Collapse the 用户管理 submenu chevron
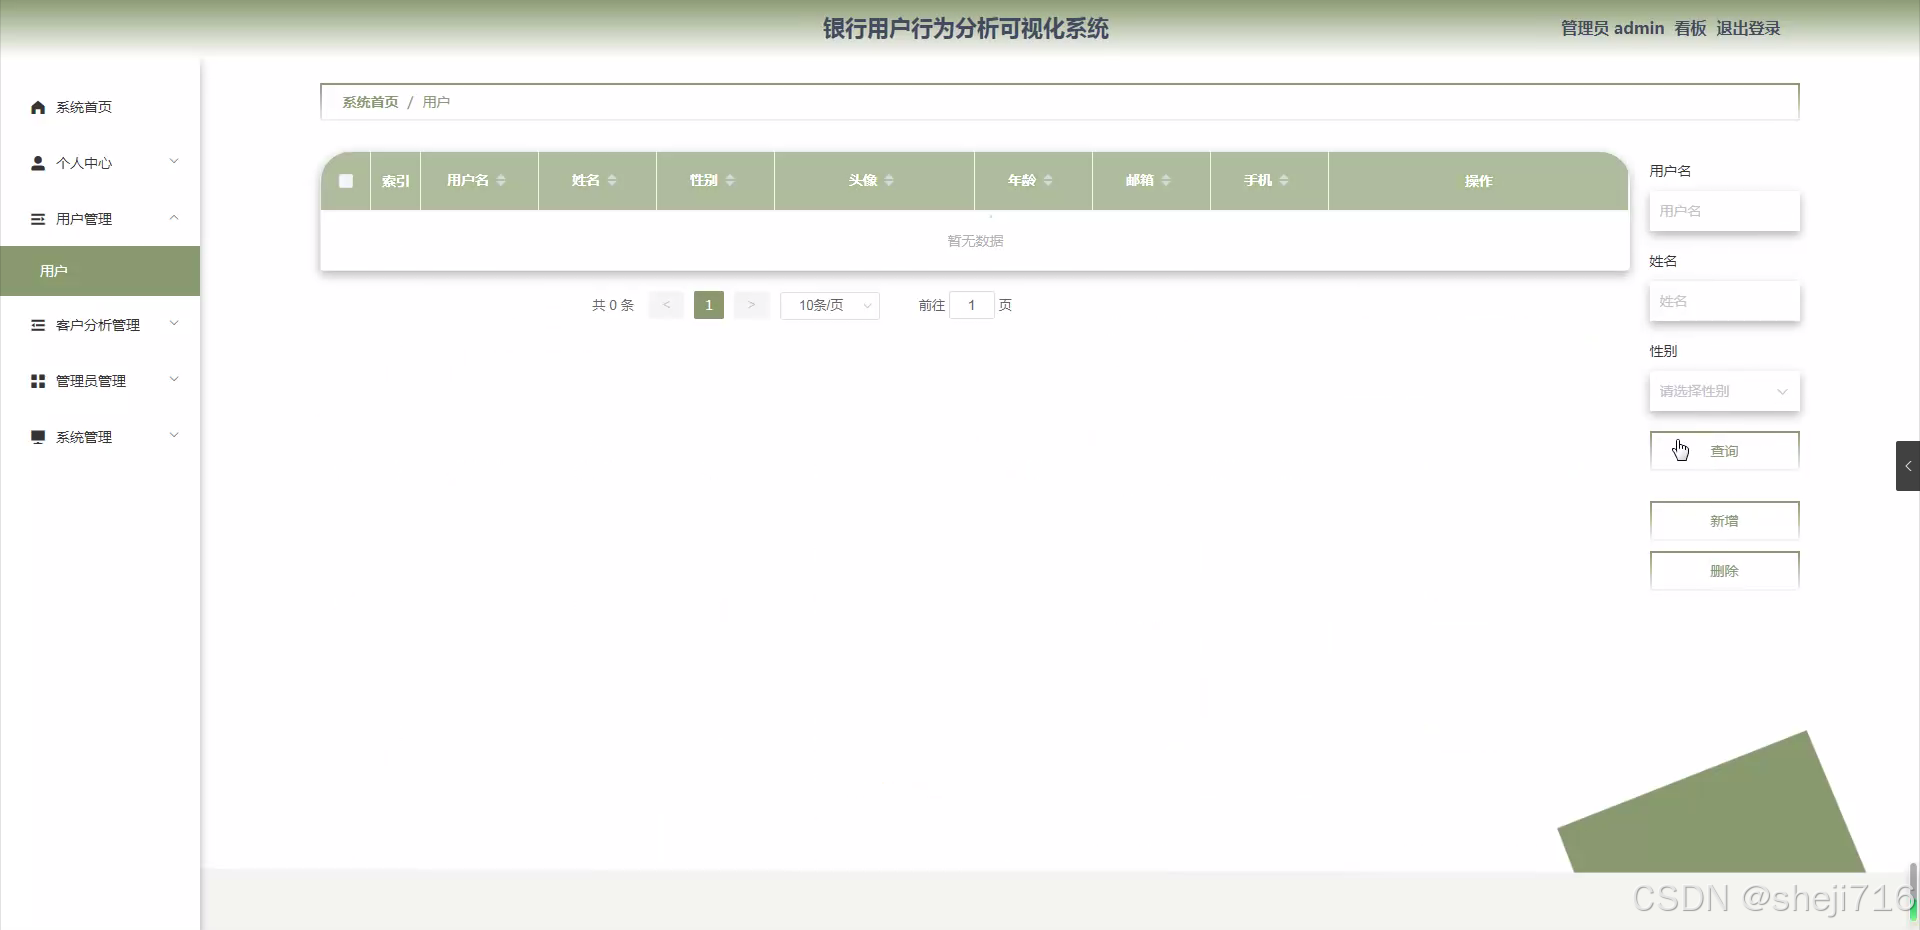1920x930 pixels. pos(174,218)
